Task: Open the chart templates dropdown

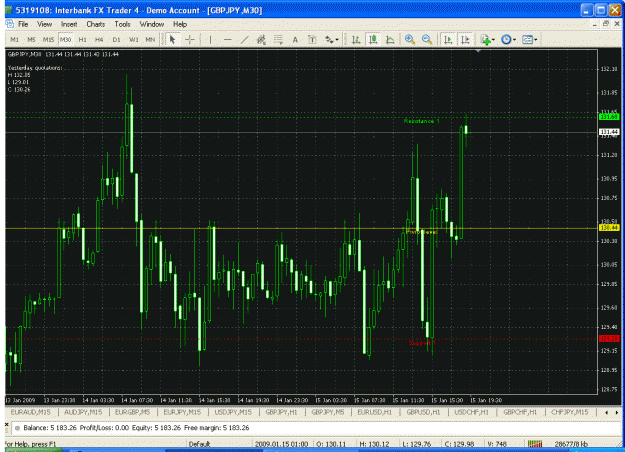Action: point(529,39)
